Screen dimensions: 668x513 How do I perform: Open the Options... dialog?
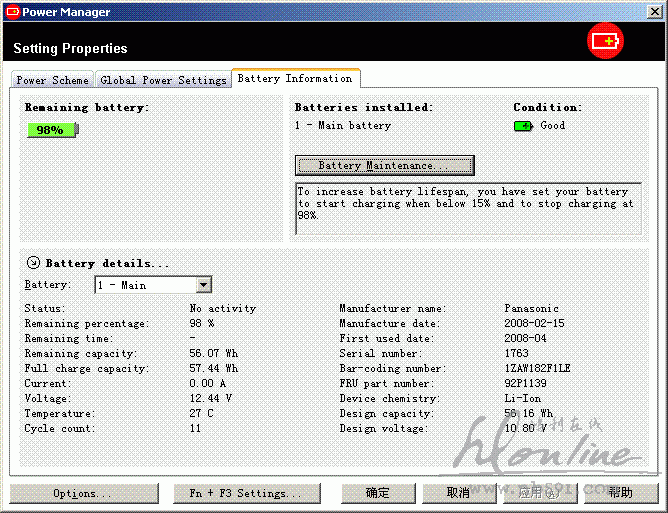[84, 493]
